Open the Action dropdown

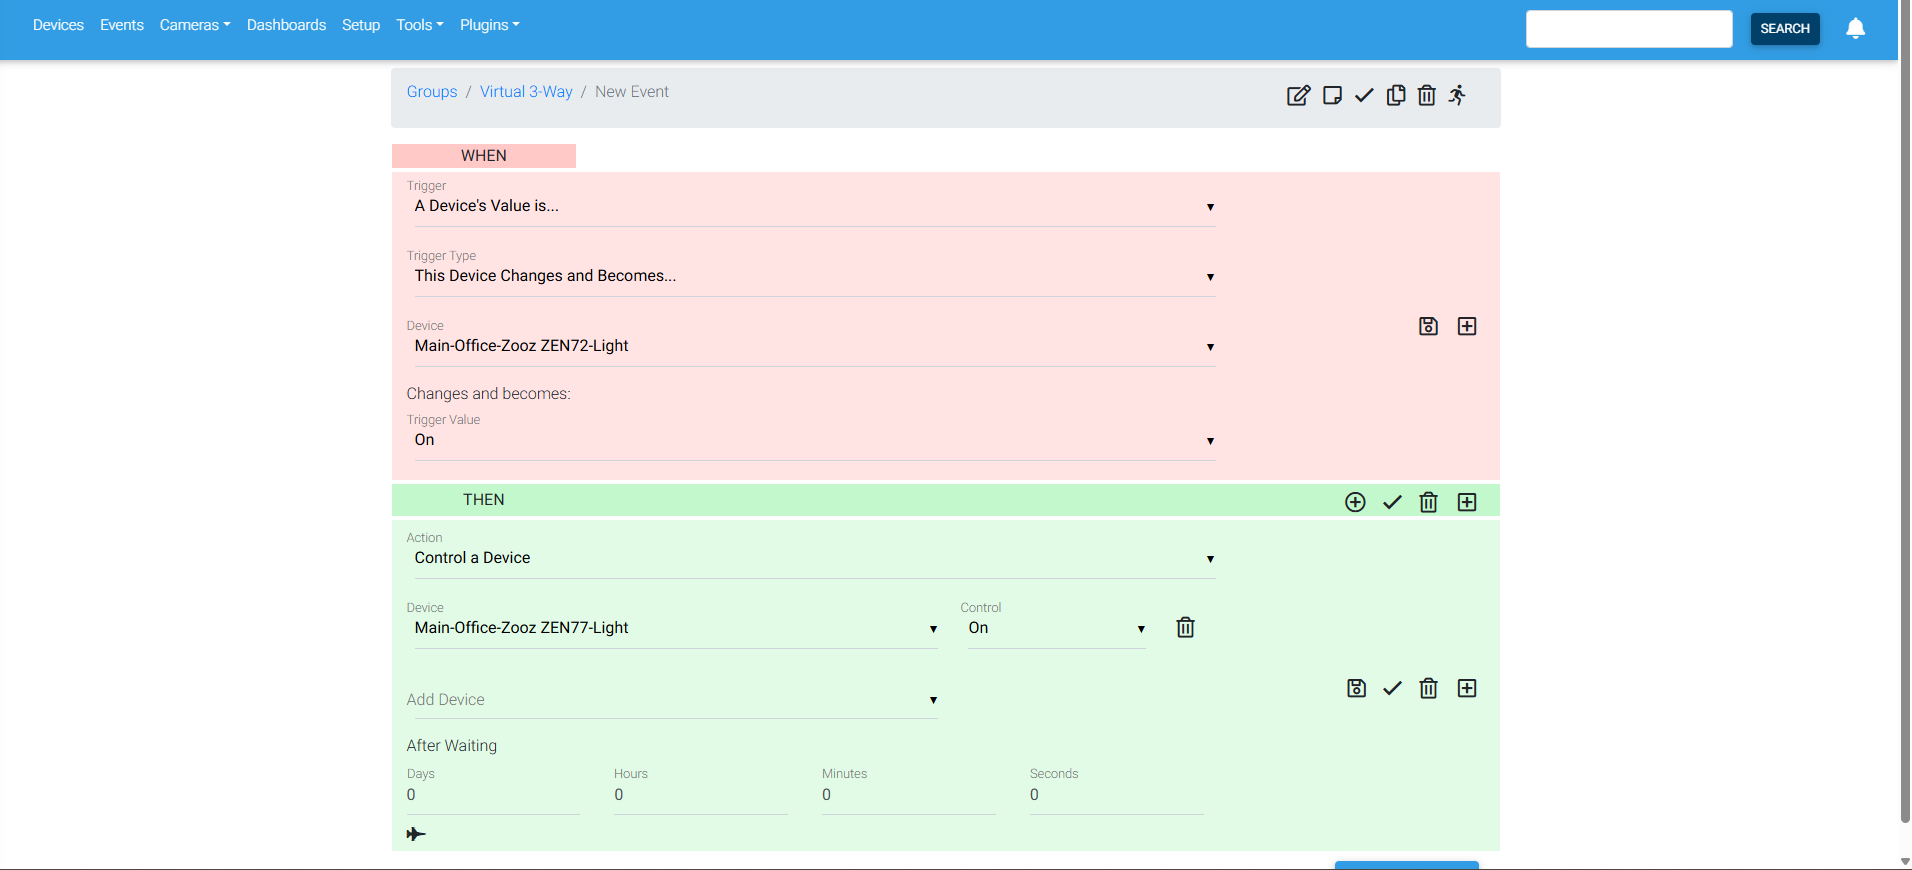pyautogui.click(x=815, y=558)
